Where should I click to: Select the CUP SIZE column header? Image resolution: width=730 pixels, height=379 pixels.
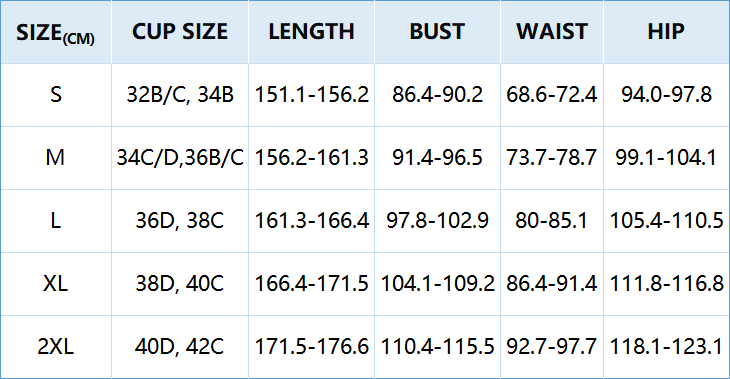pyautogui.click(x=180, y=32)
